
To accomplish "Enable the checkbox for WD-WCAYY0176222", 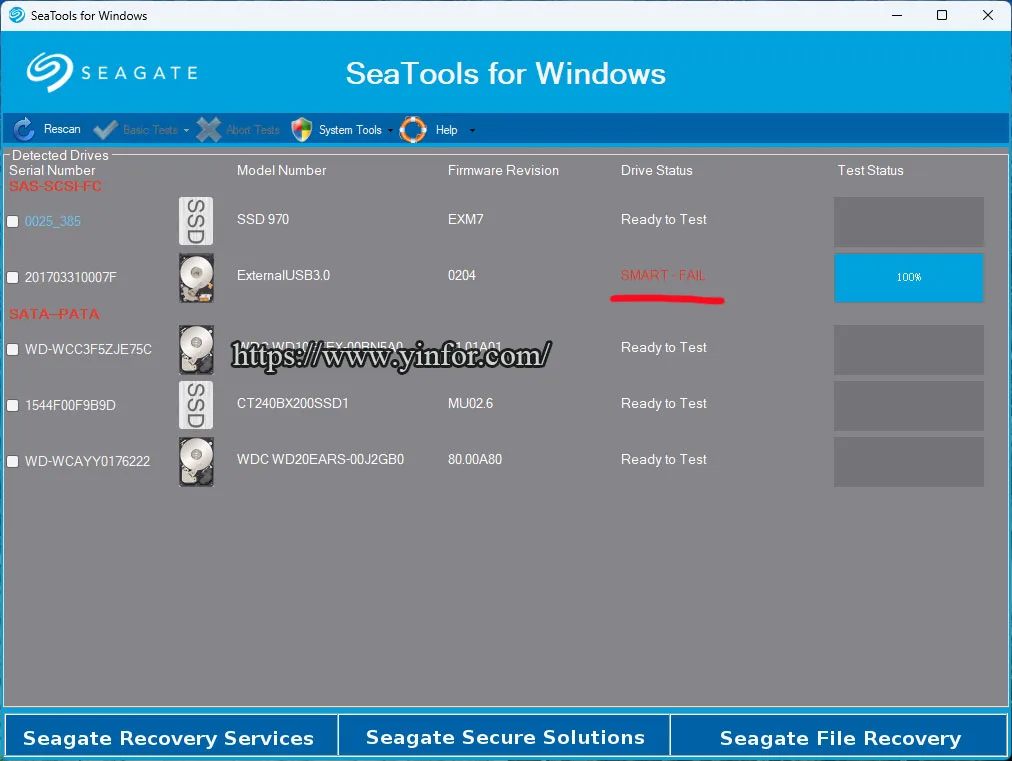I will pos(12,462).
